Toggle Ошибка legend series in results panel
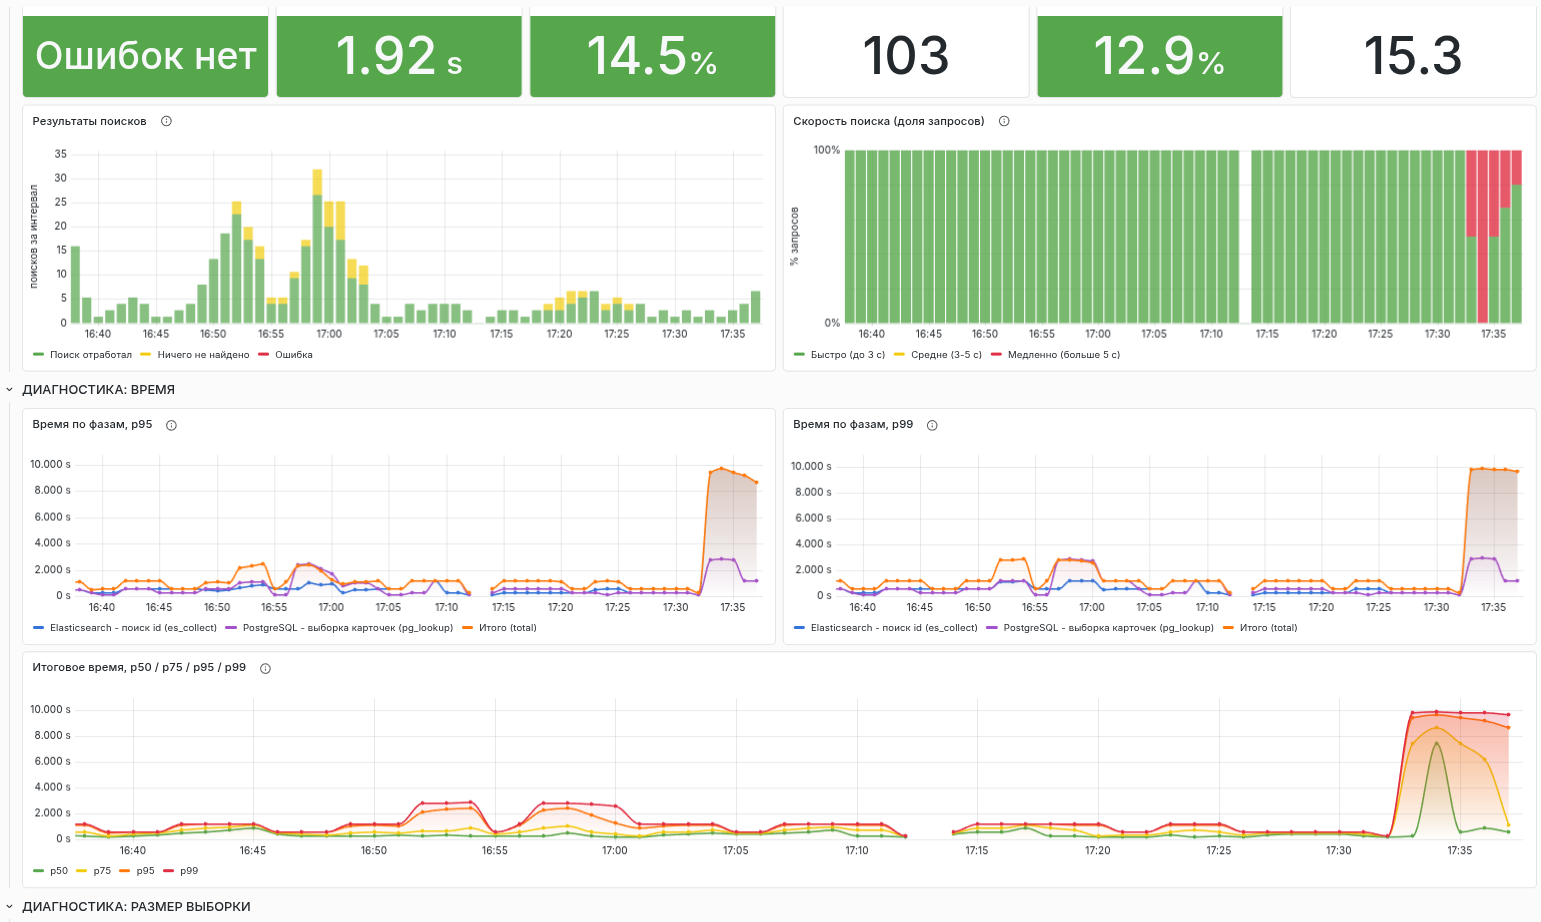 294,354
